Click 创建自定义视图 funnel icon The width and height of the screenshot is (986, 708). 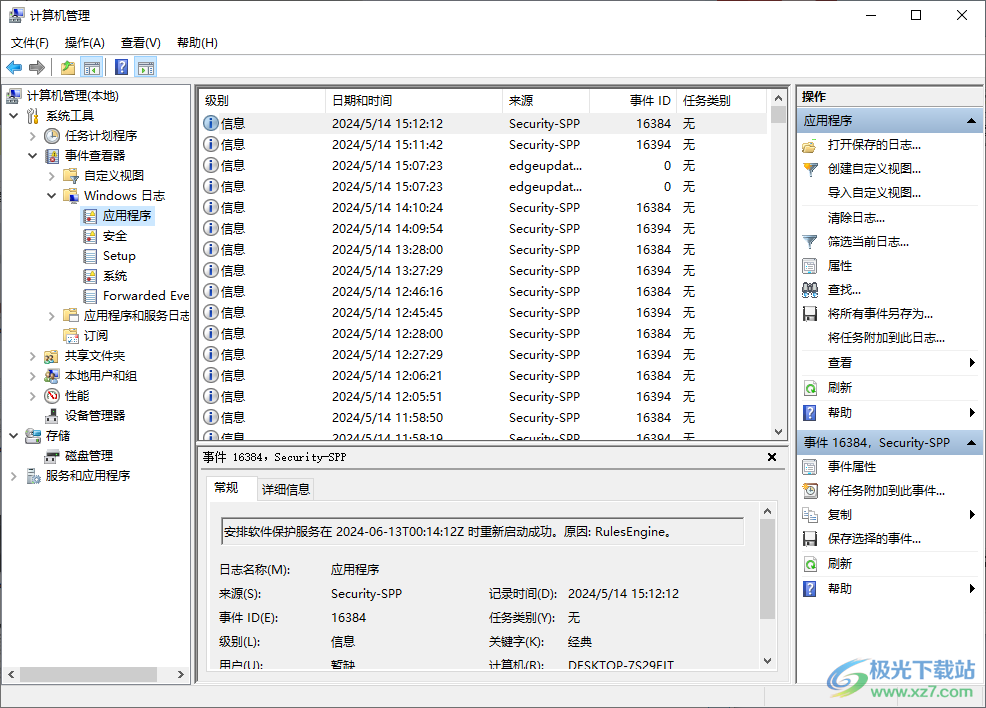tap(810, 169)
